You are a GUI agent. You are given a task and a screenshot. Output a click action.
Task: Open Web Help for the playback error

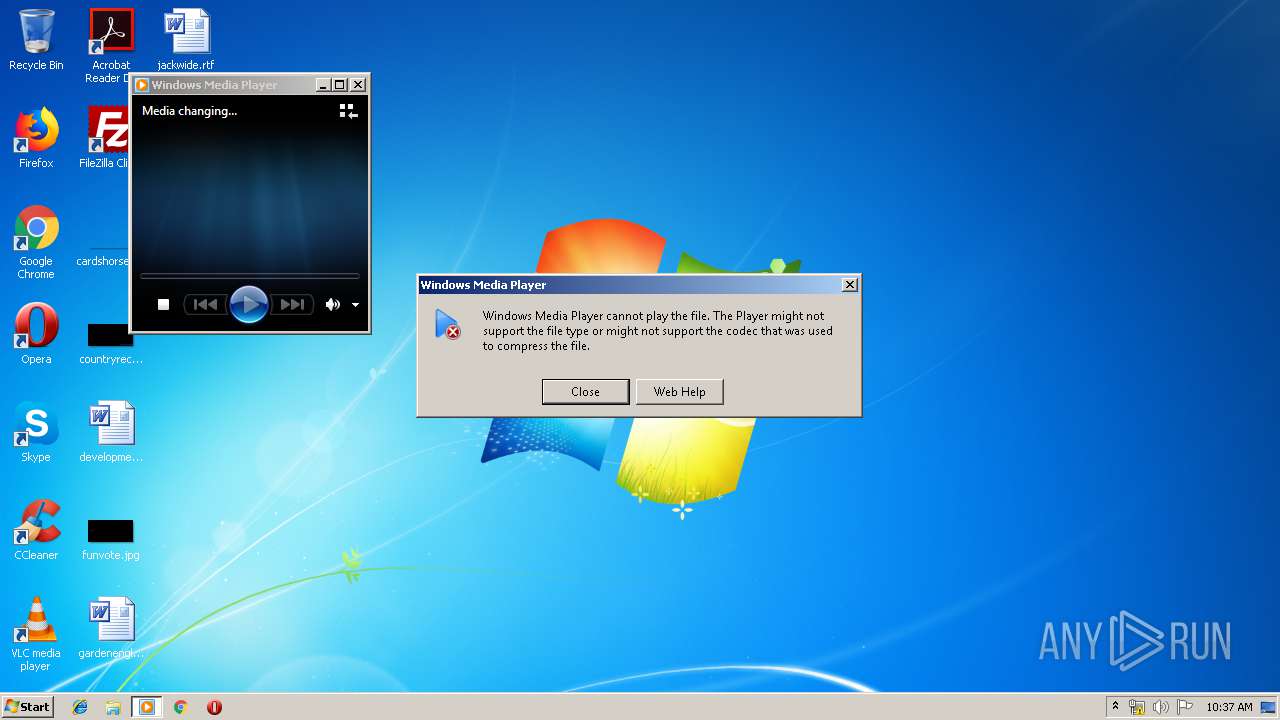coord(679,392)
